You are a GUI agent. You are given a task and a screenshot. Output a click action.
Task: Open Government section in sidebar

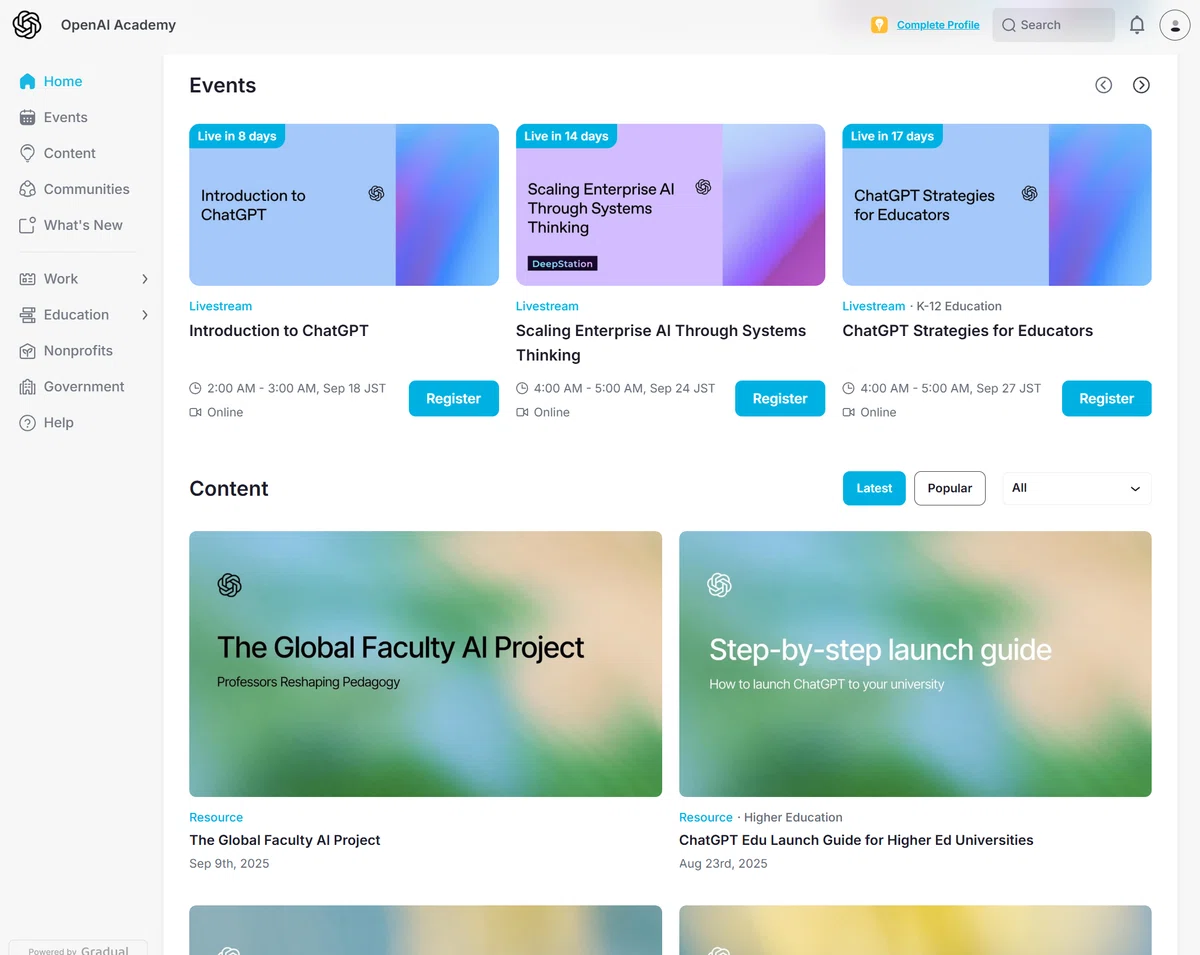click(82, 387)
